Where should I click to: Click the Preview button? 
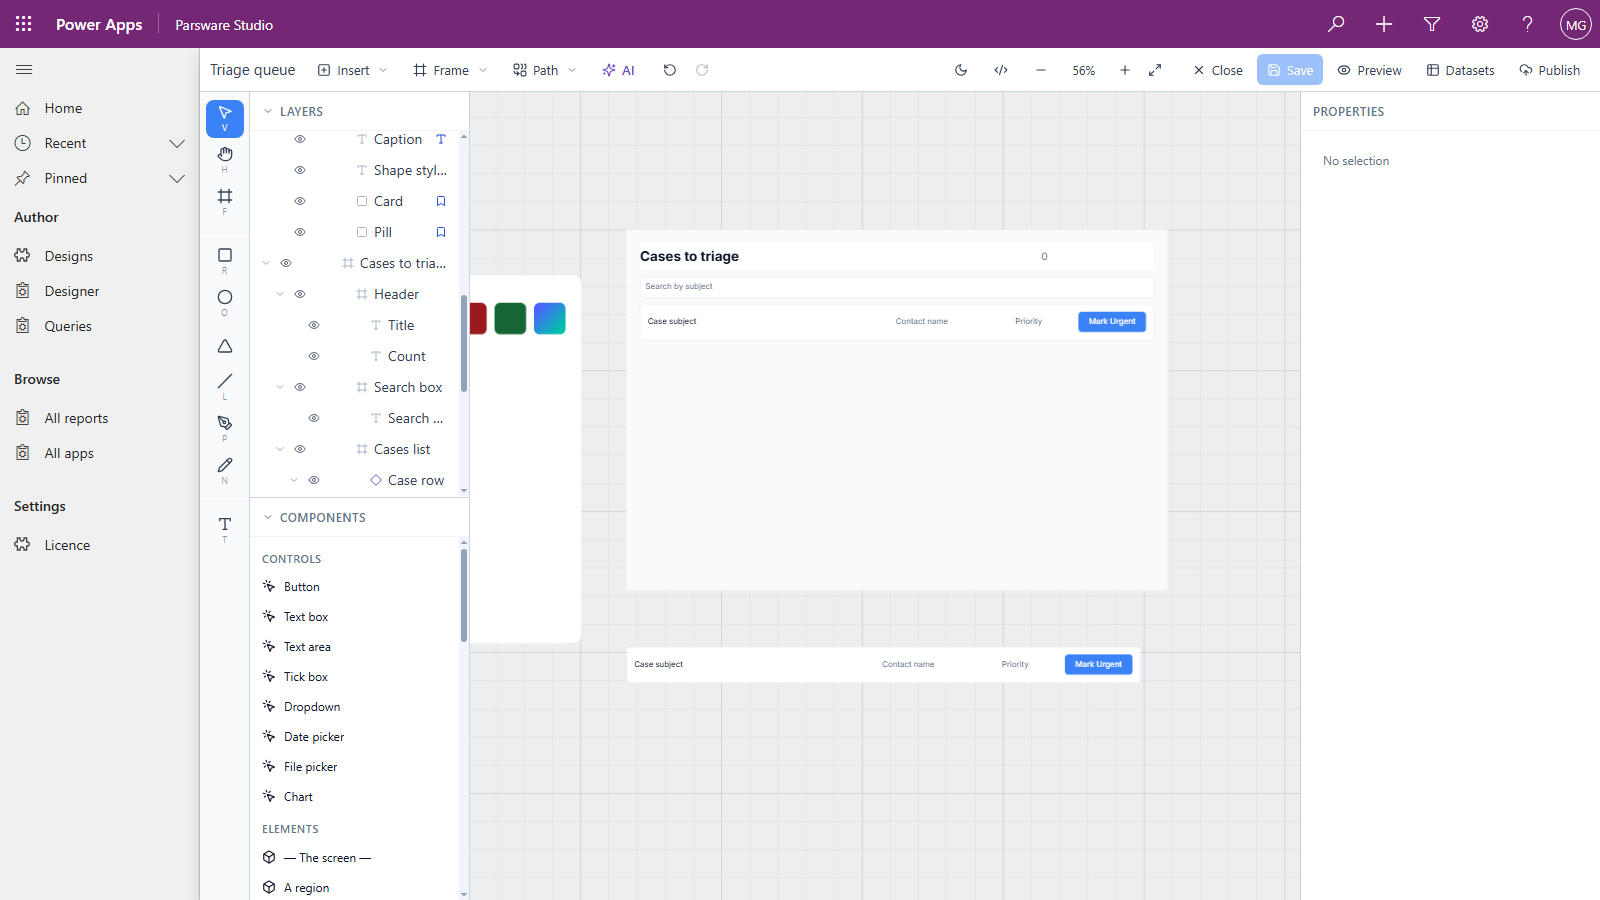1370,70
